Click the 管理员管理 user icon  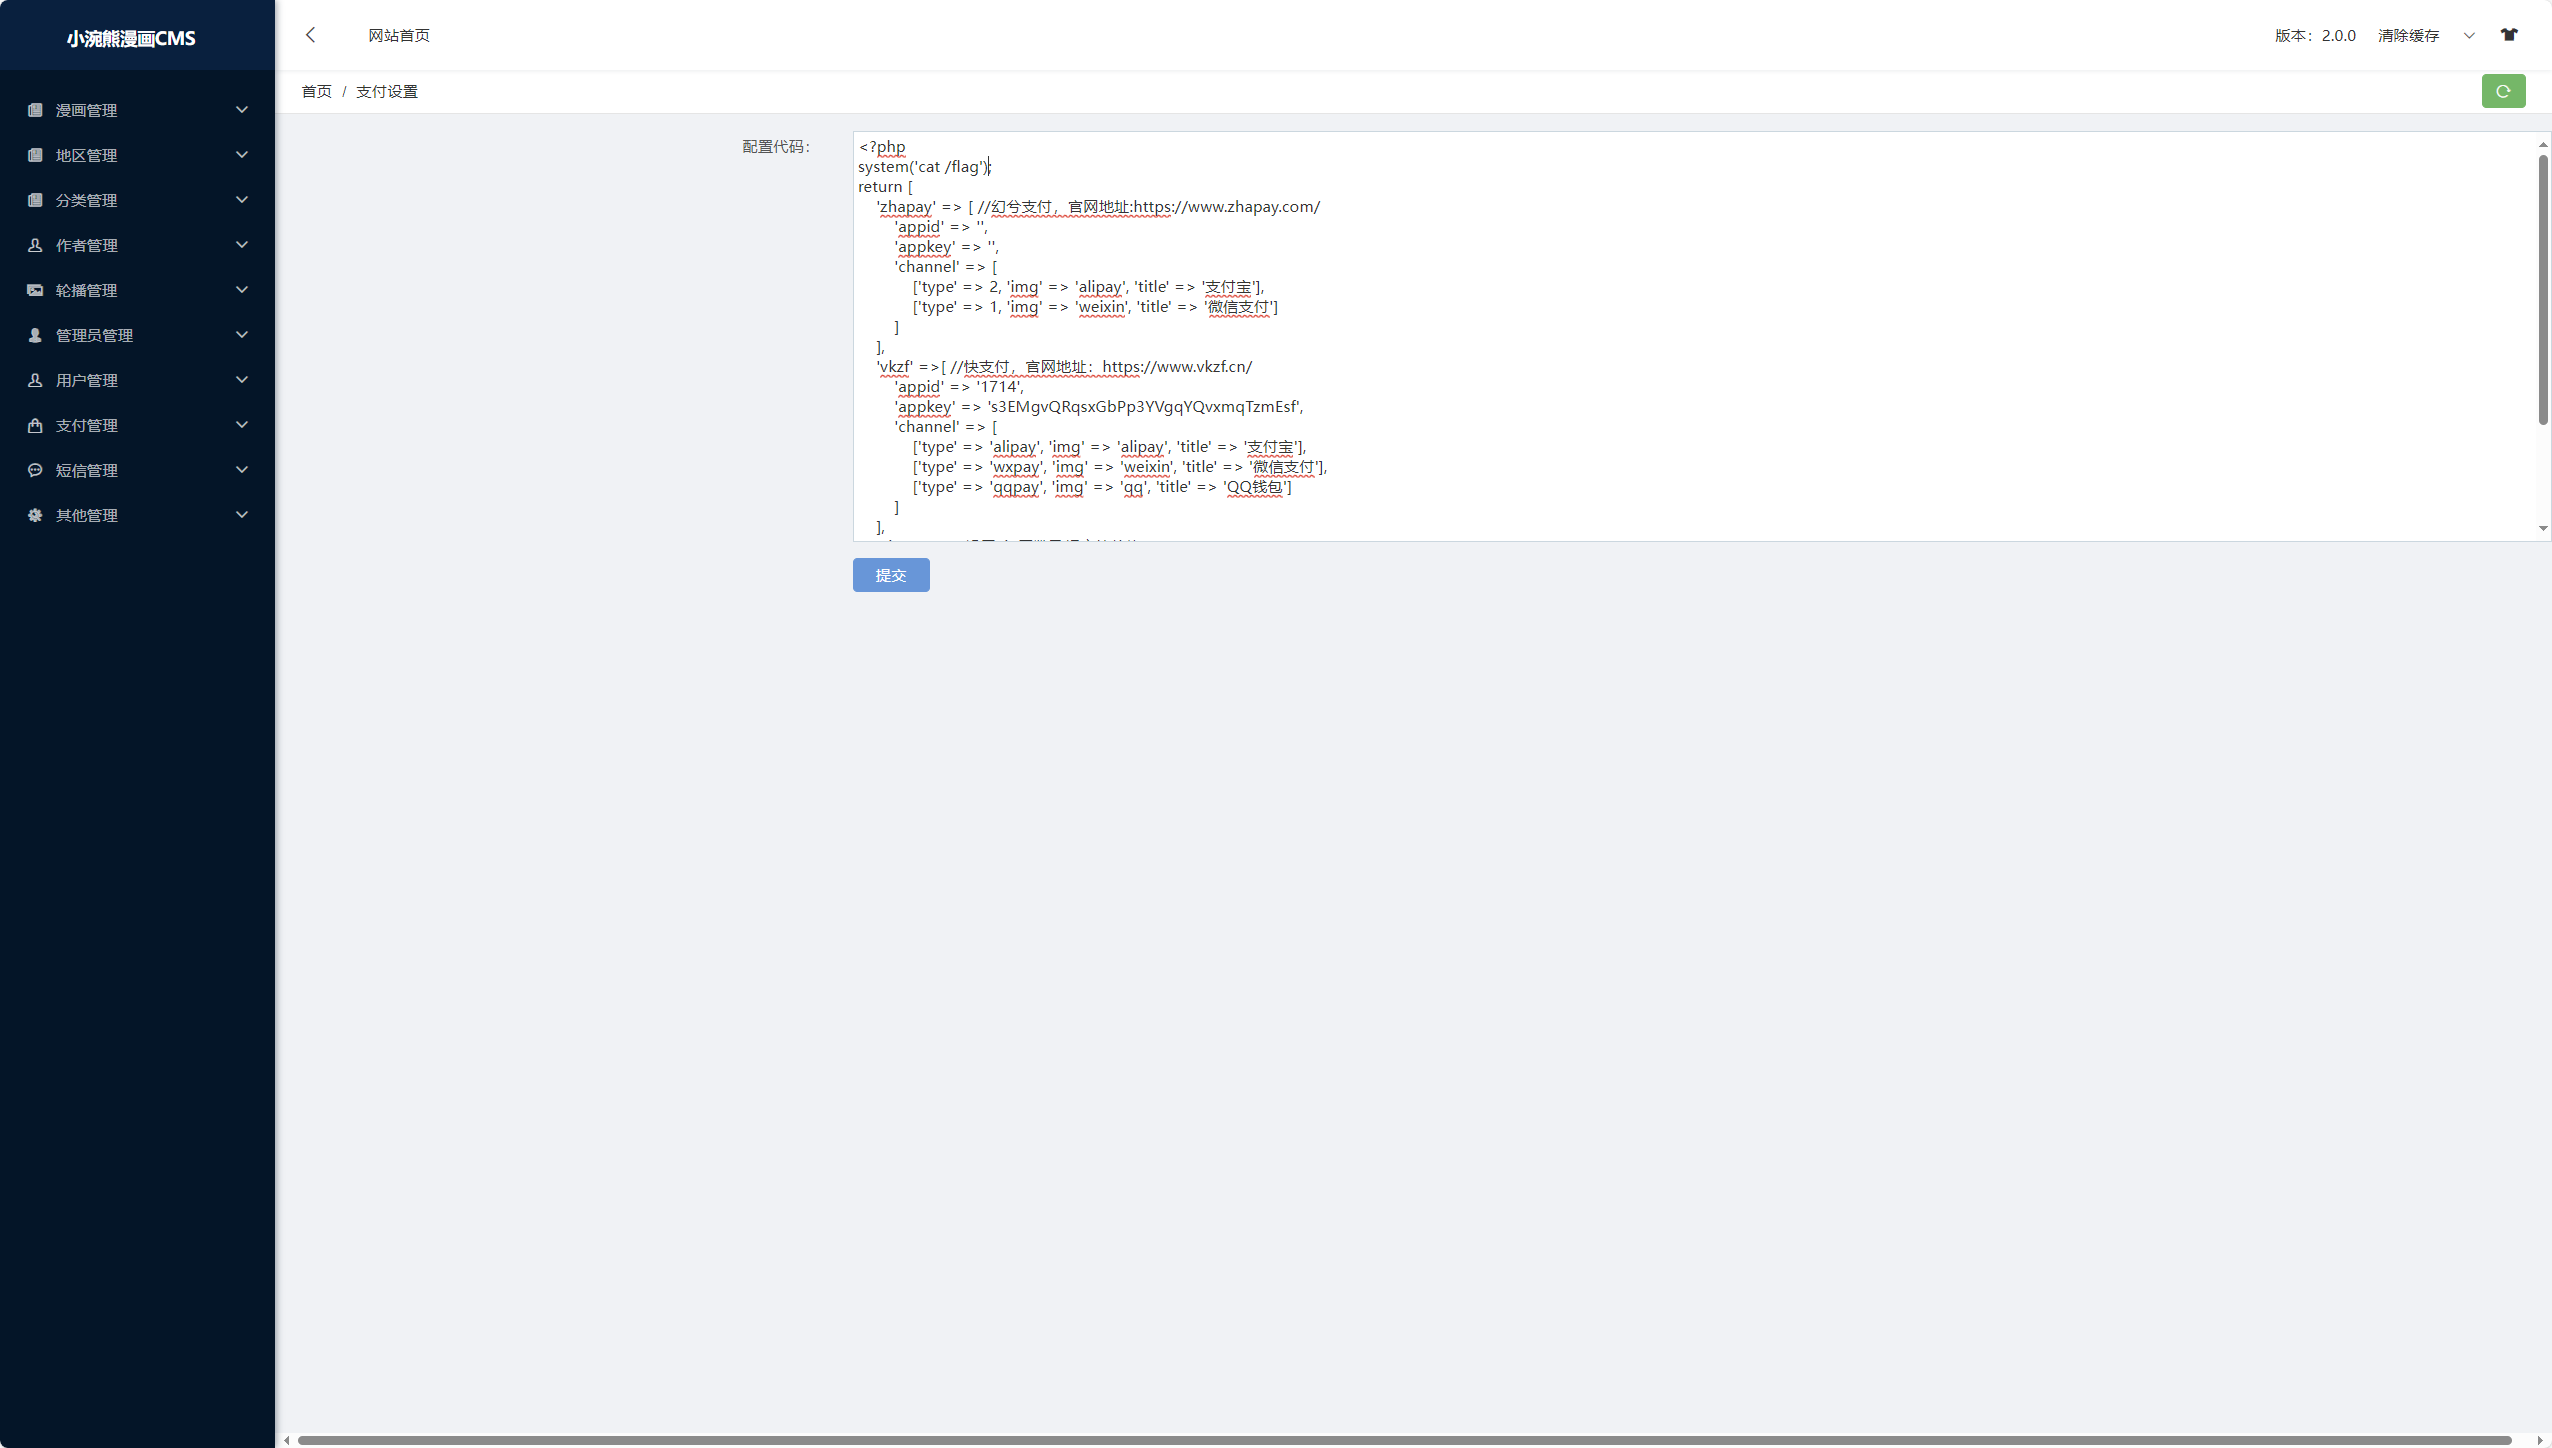[35, 335]
